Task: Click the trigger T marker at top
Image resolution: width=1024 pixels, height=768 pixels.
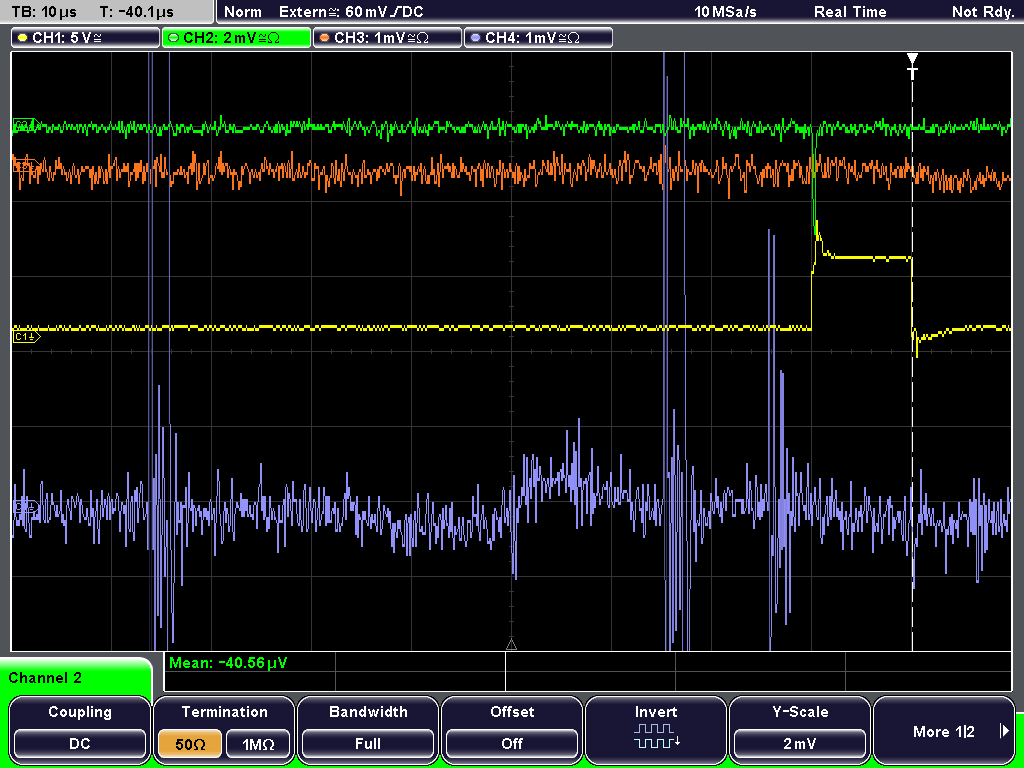Action: coord(912,66)
